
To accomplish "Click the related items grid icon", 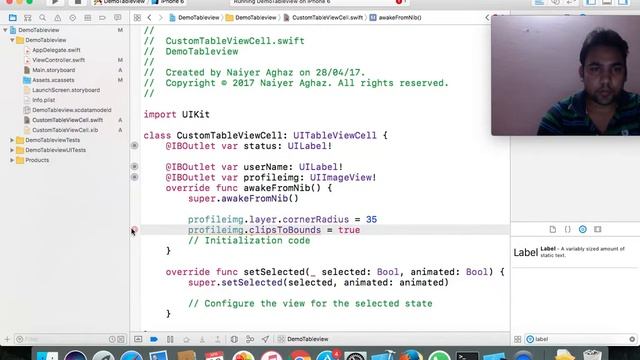I will 137,18.
